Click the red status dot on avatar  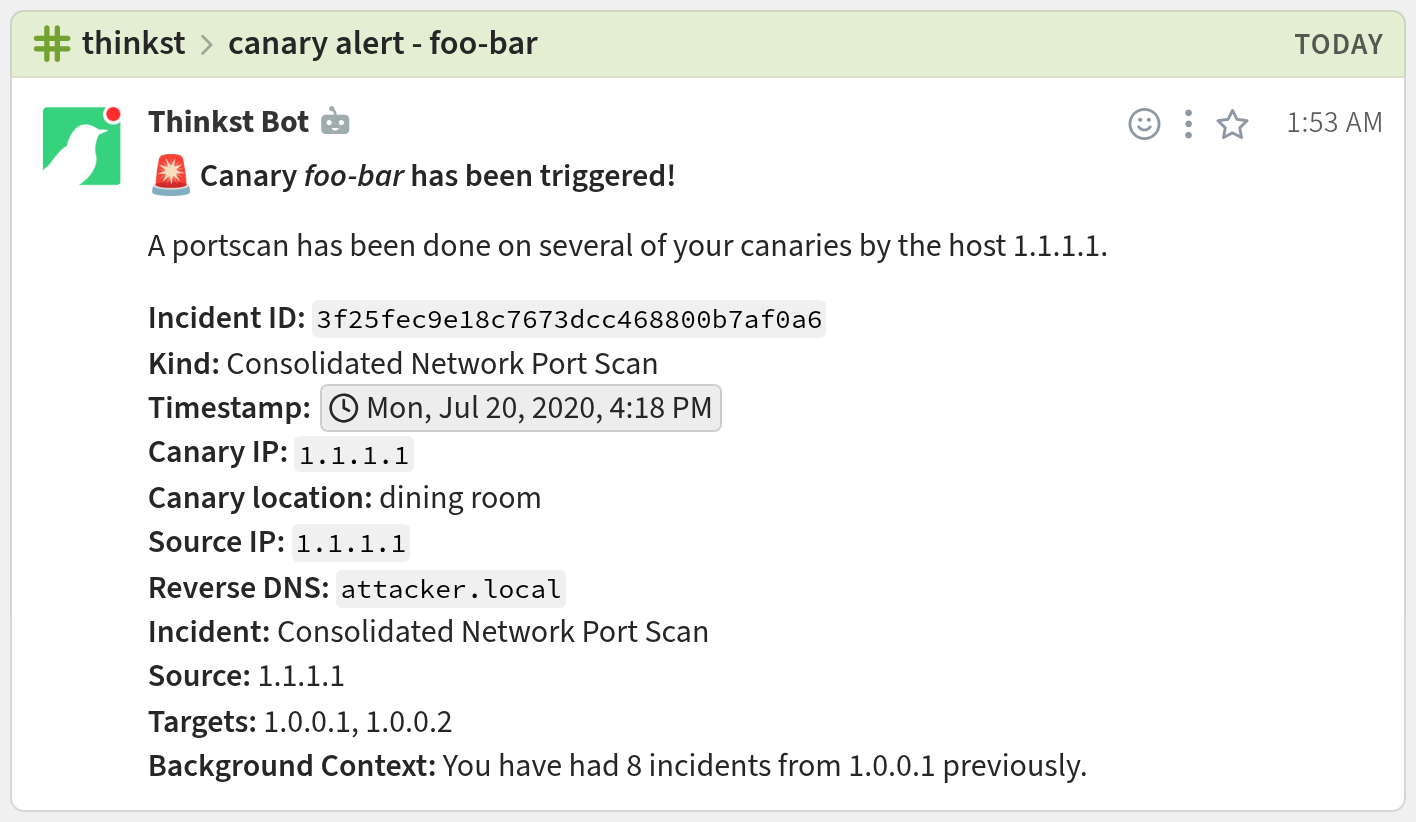[112, 113]
